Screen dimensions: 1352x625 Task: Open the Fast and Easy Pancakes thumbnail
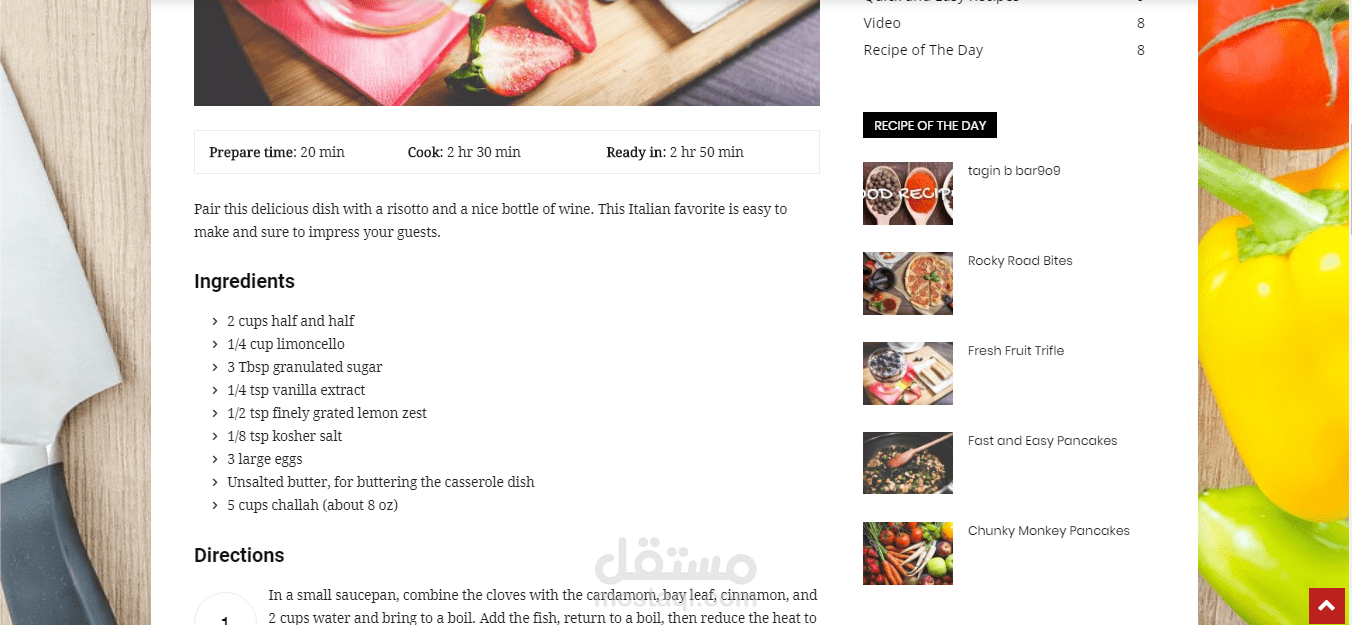click(x=908, y=464)
